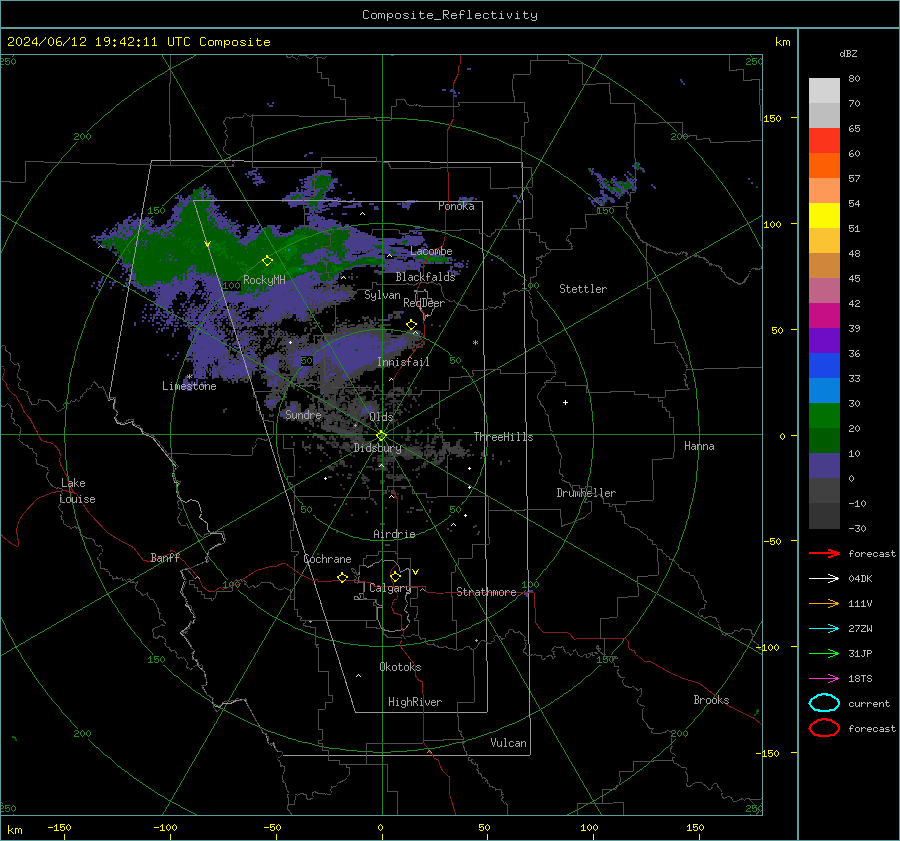
Task: Click the Innisfail label on map
Action: [x=403, y=362]
